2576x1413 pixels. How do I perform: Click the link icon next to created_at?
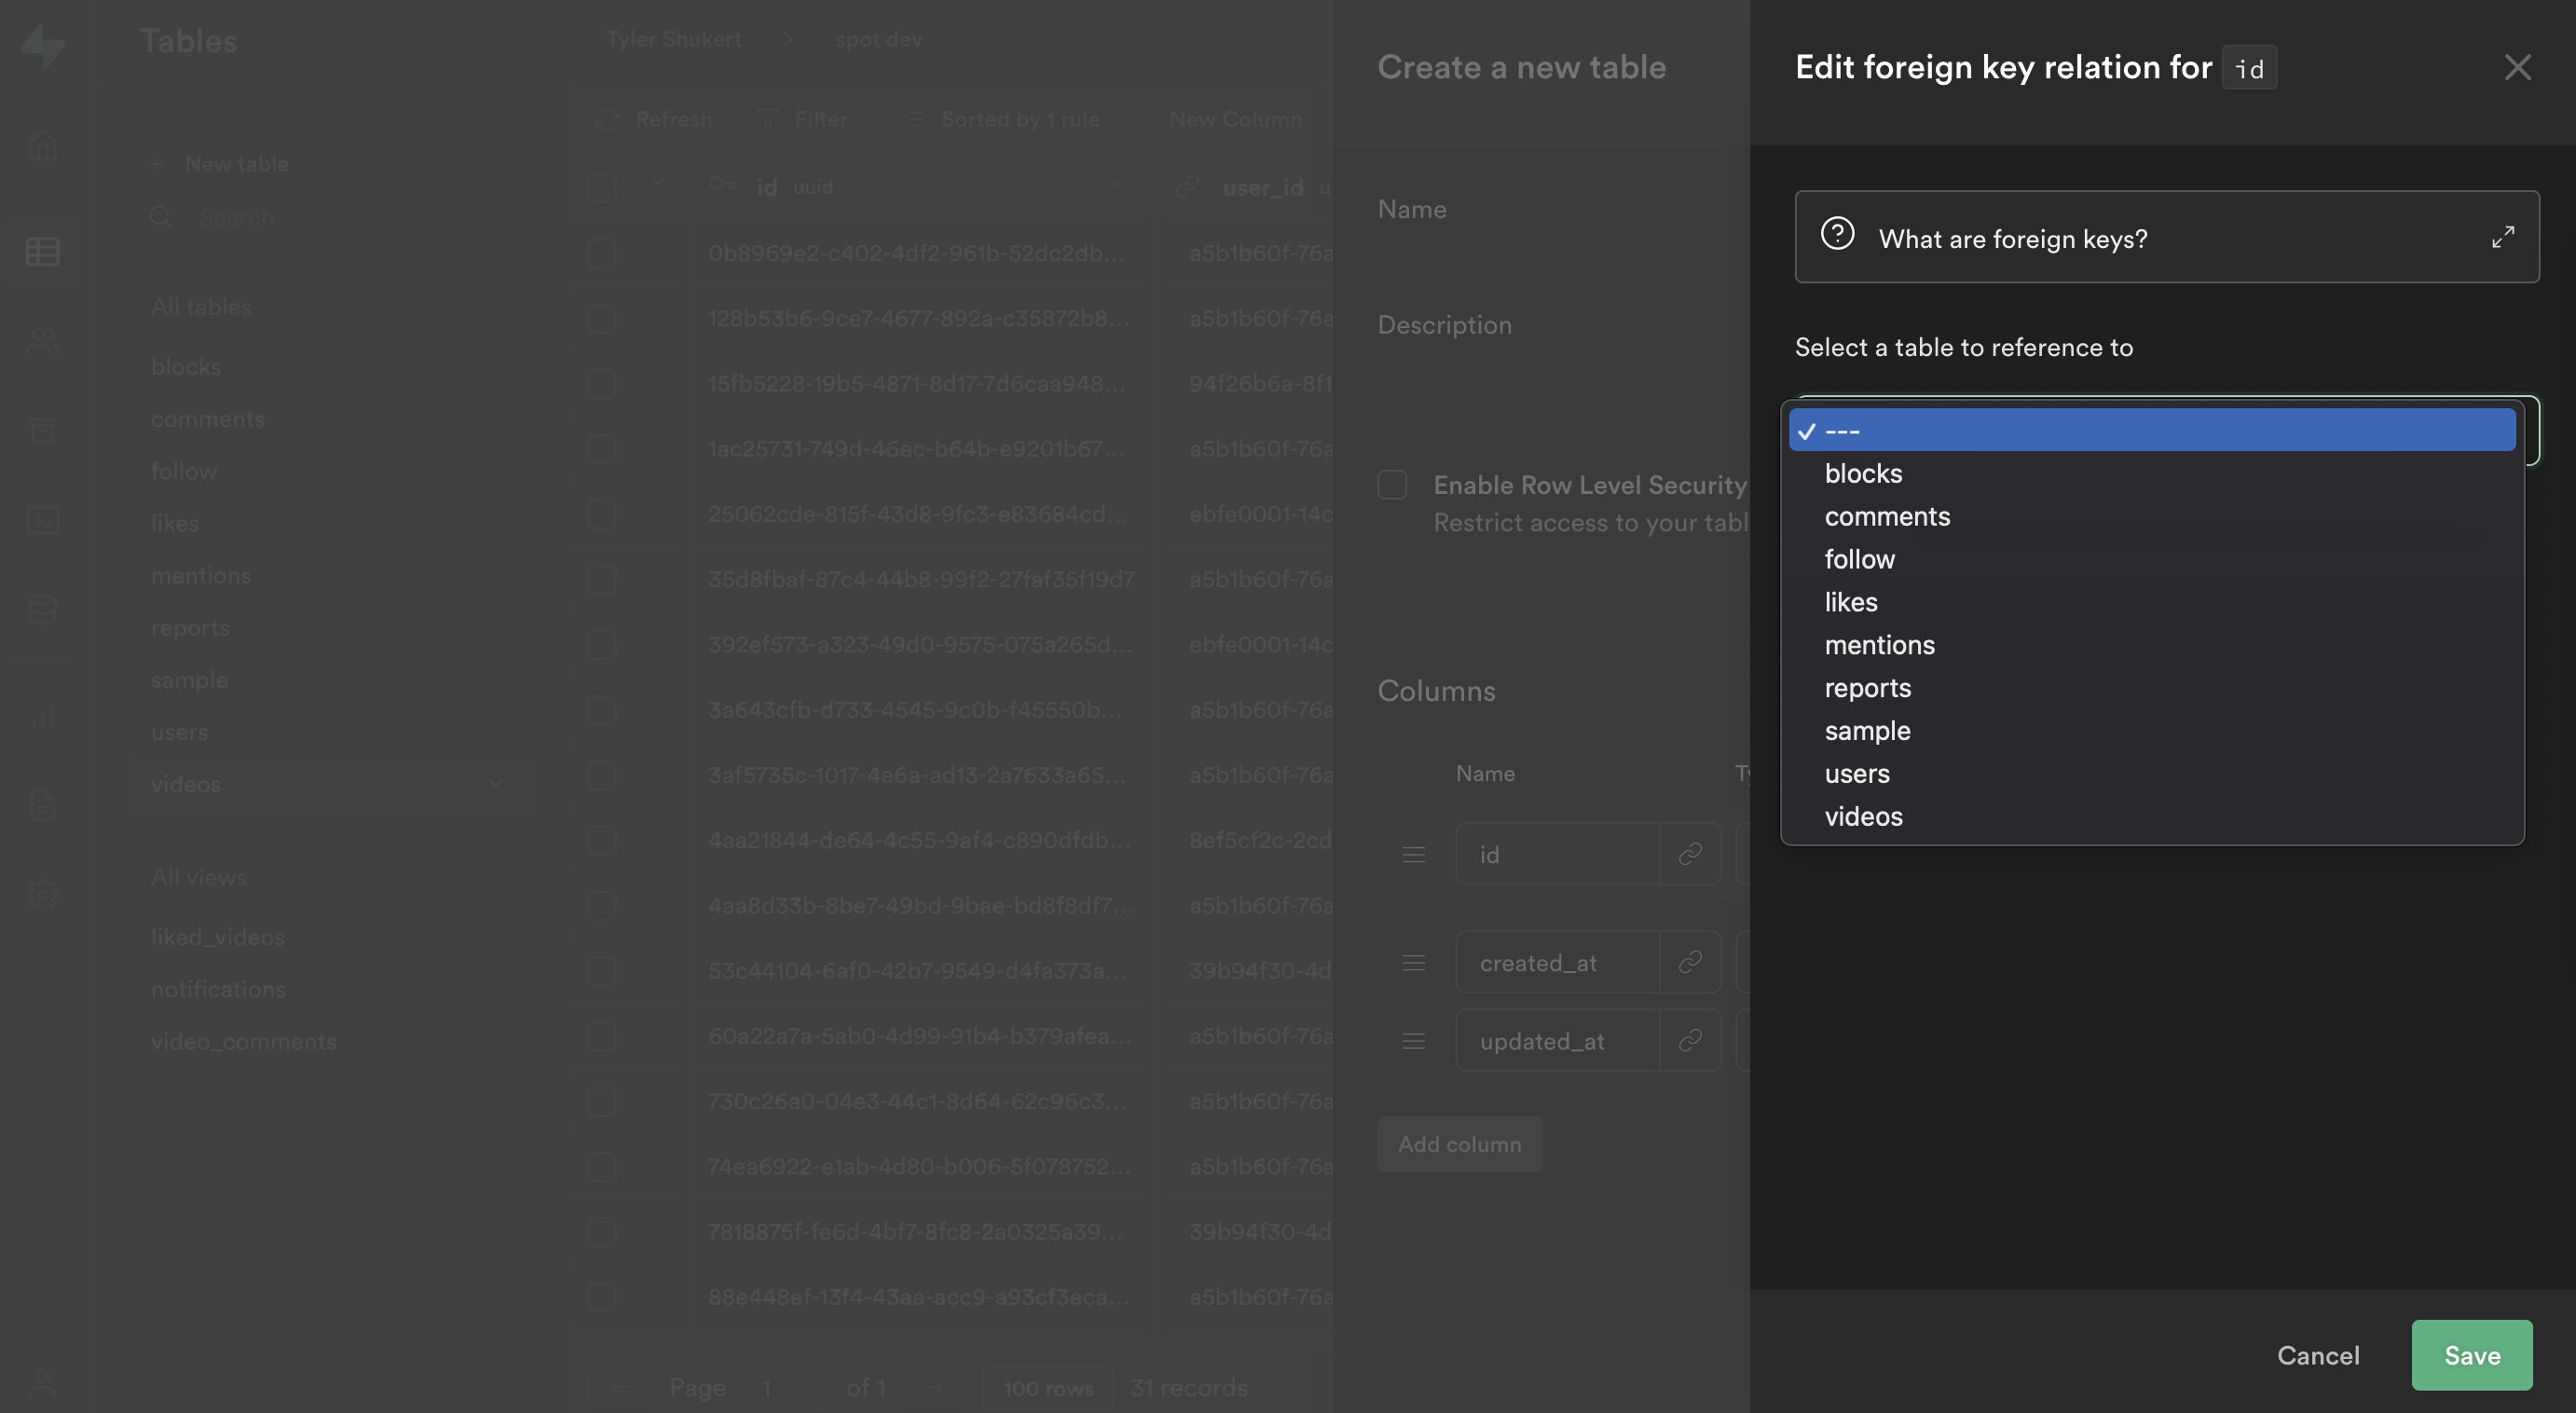pos(1690,962)
